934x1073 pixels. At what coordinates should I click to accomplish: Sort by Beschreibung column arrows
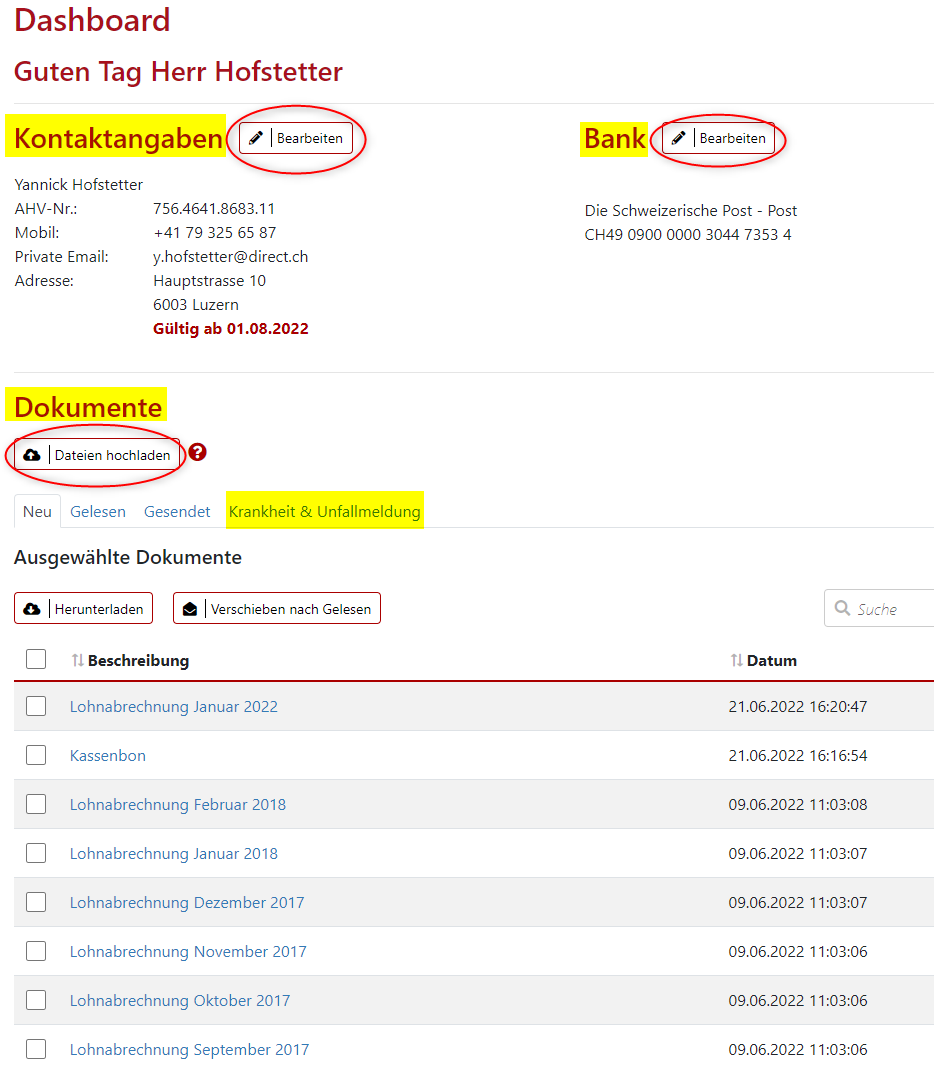(78, 661)
